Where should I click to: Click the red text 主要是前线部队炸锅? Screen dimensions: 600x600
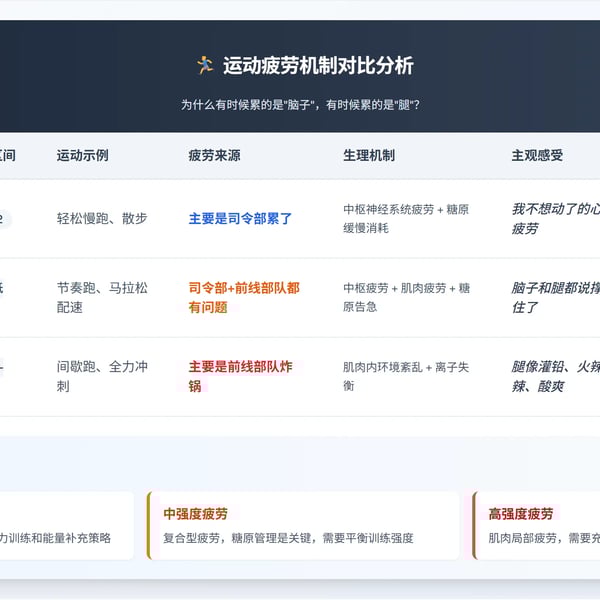pos(240,376)
